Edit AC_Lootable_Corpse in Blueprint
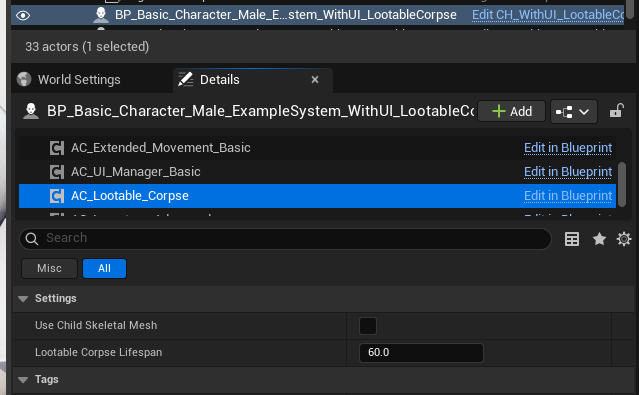The image size is (639, 395). click(x=568, y=196)
